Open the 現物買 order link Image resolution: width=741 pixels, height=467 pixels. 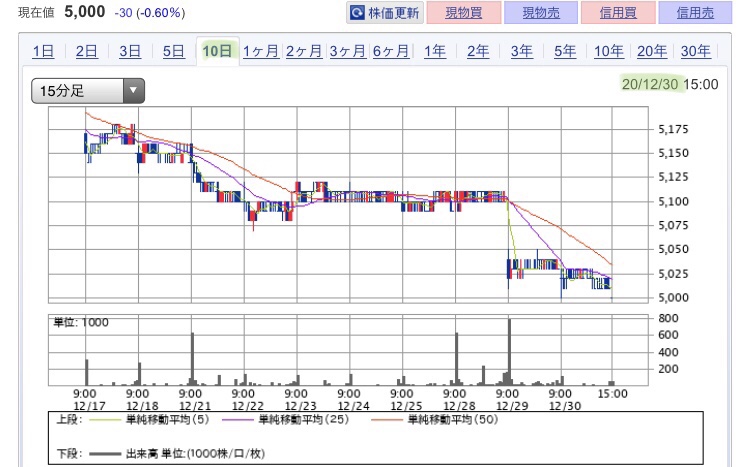(464, 13)
